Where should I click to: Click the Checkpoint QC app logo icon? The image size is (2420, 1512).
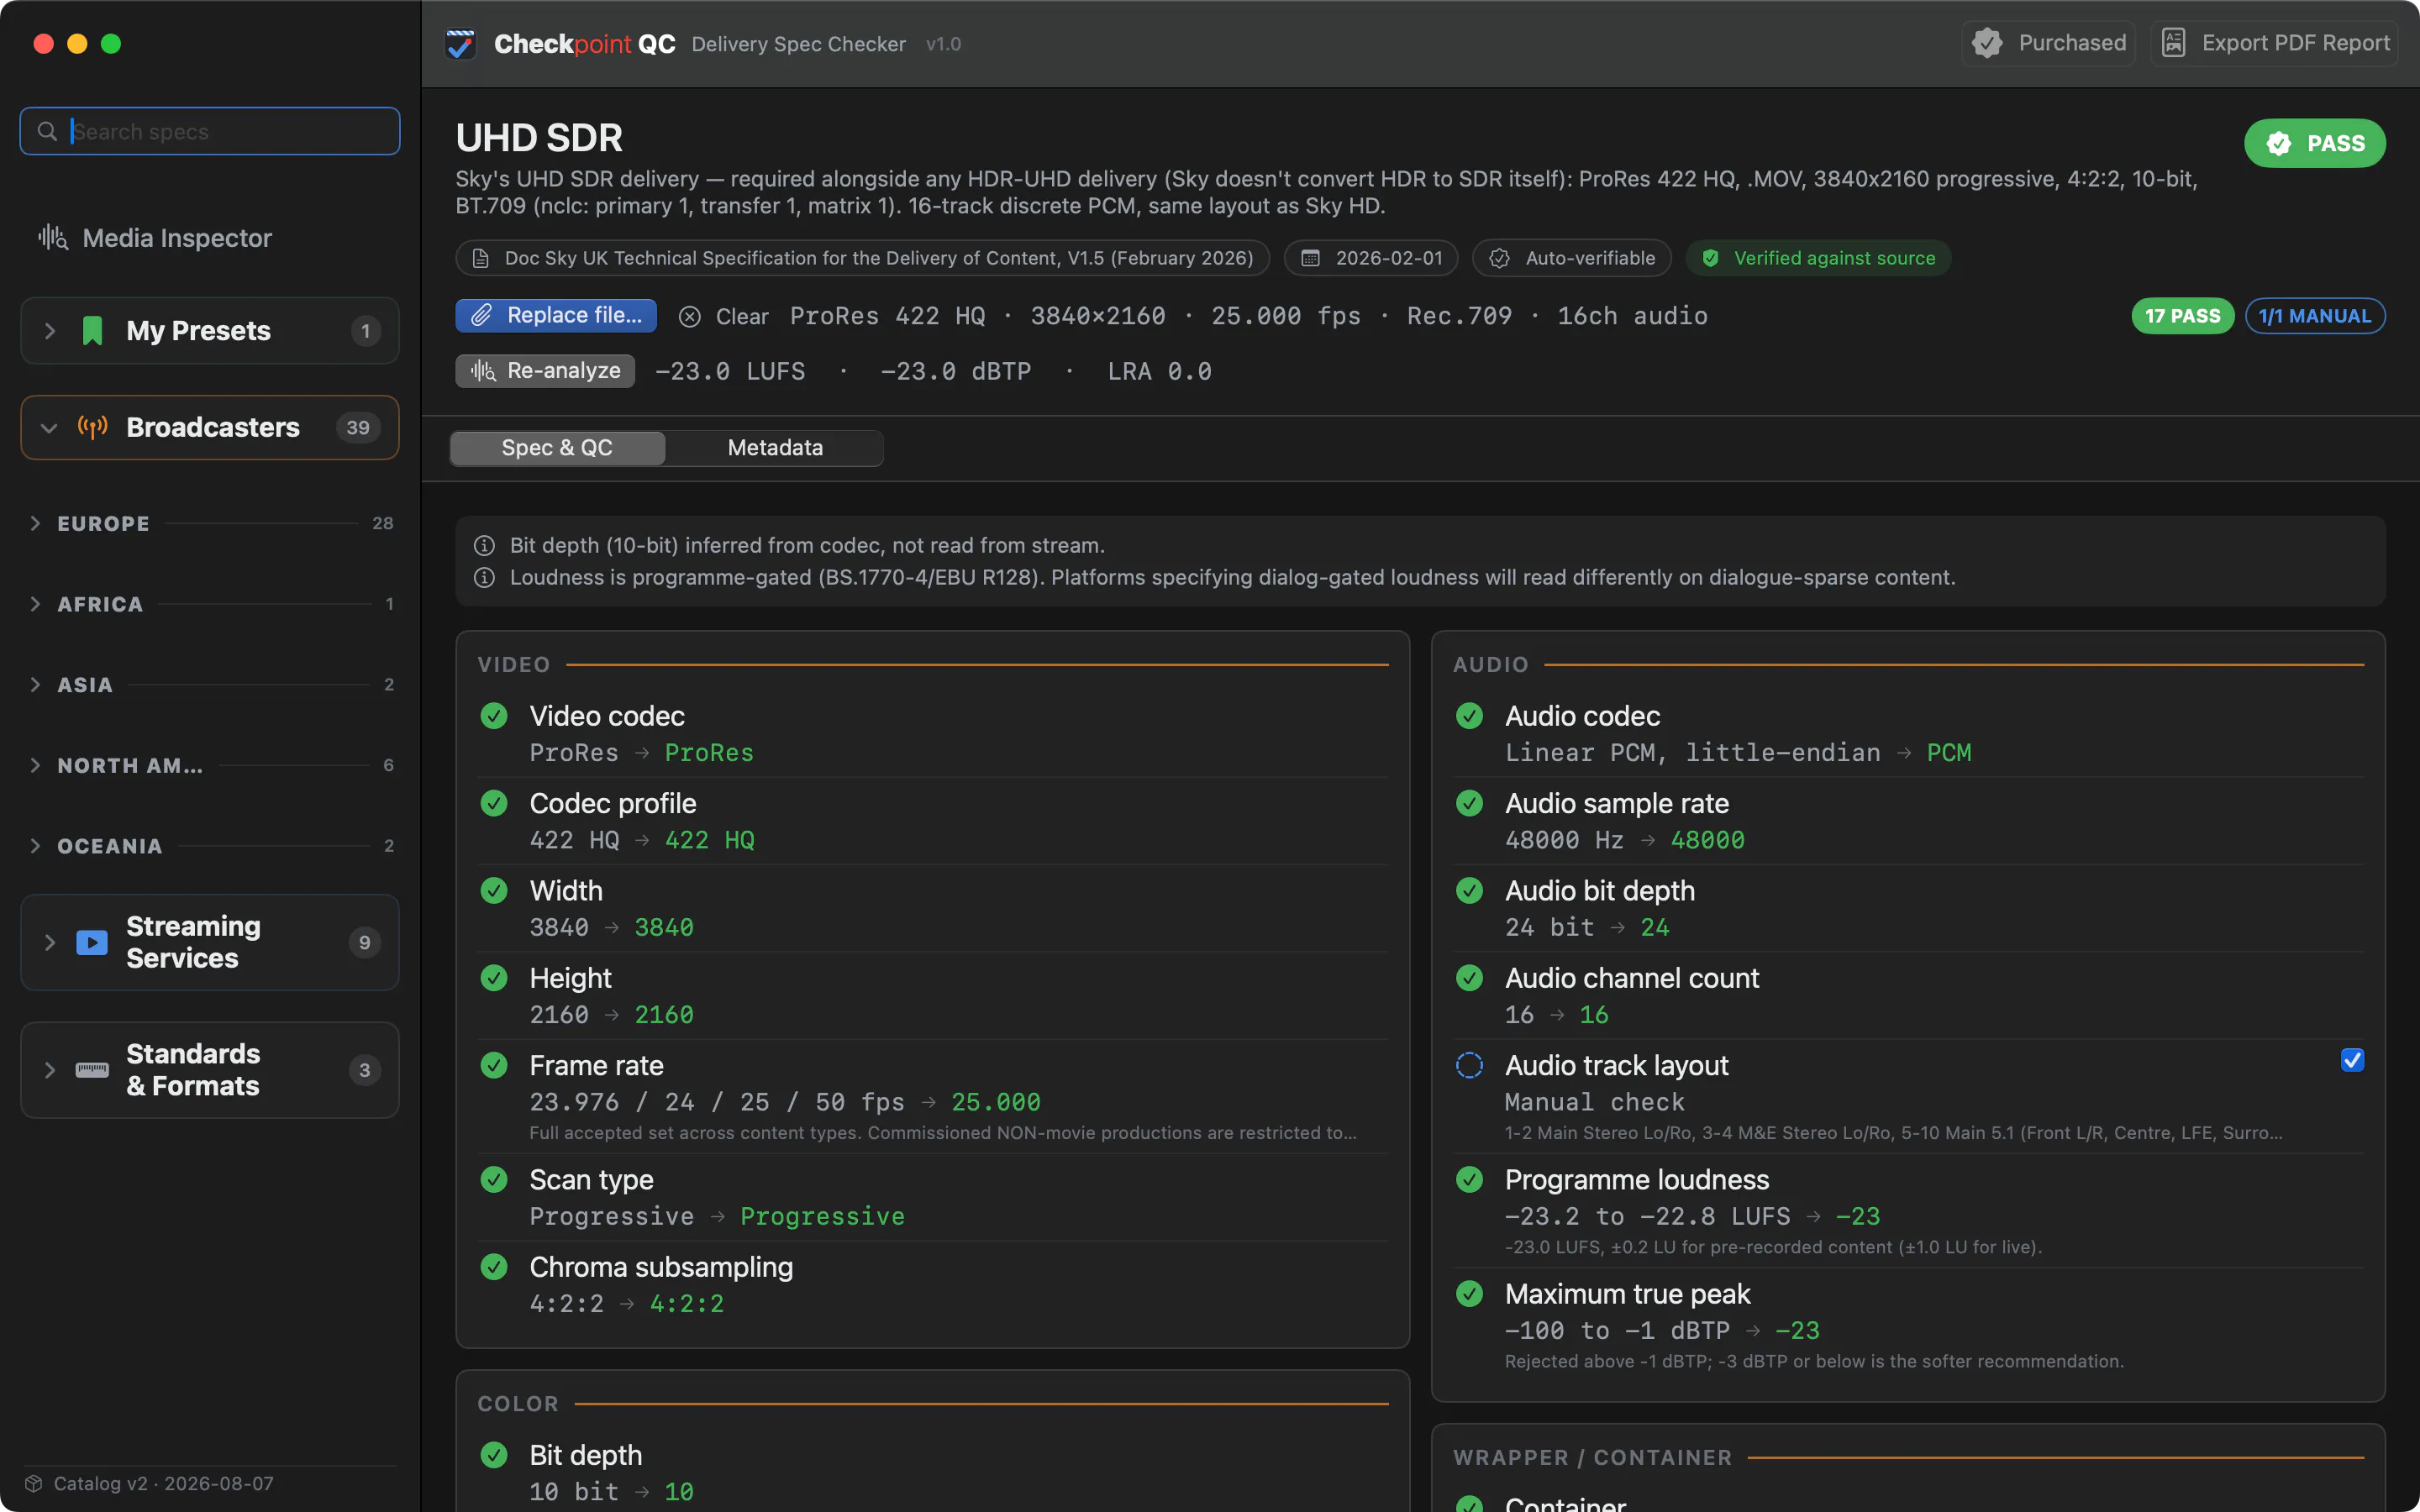click(x=461, y=44)
